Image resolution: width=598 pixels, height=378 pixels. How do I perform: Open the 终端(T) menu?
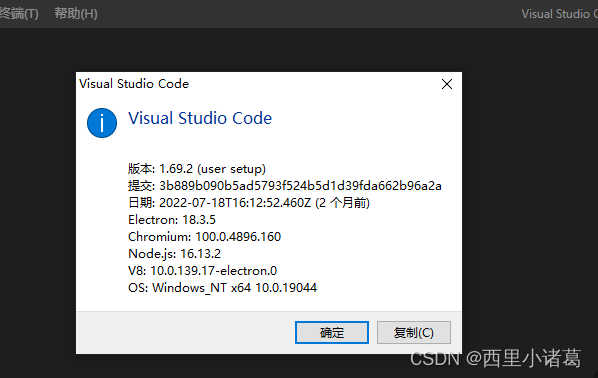(x=19, y=14)
